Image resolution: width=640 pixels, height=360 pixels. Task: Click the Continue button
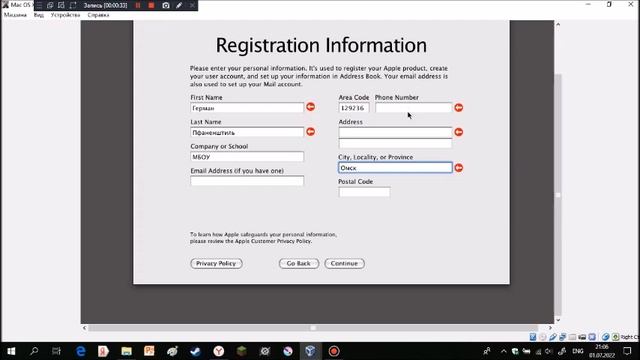point(344,264)
